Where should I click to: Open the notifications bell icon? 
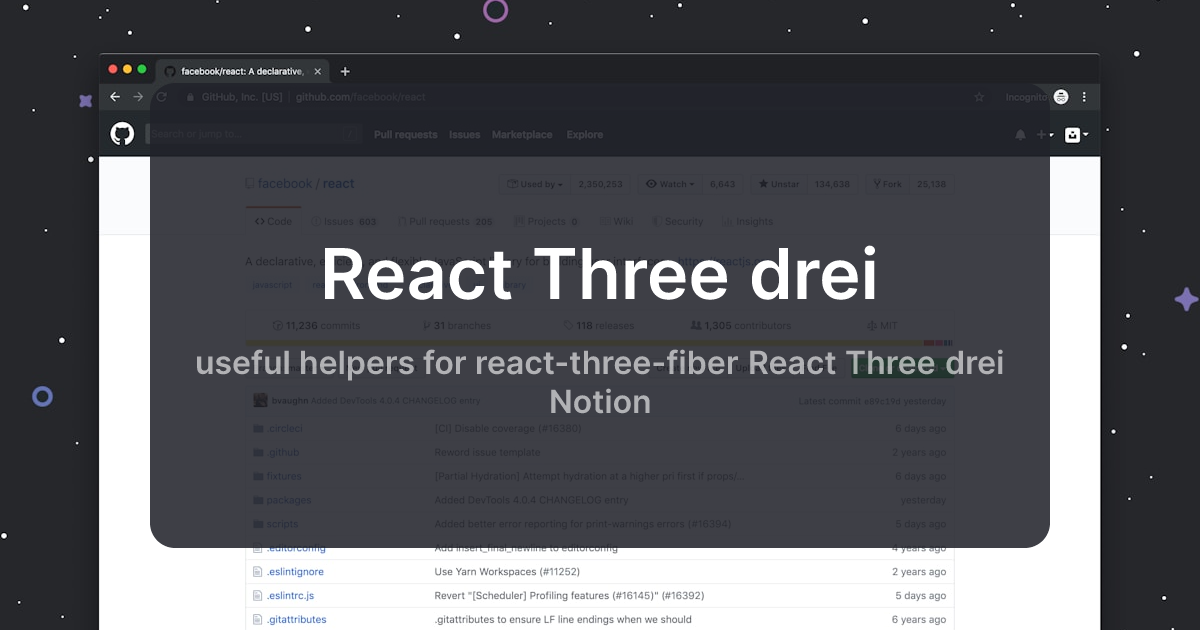point(1020,134)
